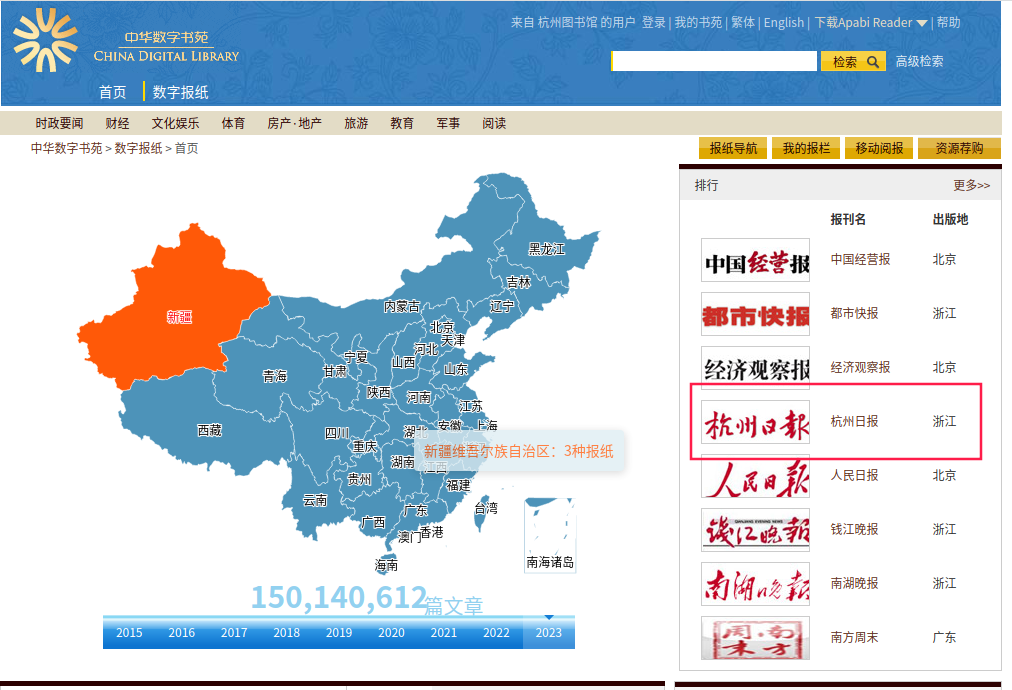The image size is (1012, 690).
Task: Open the 体育 category
Action: 233,123
